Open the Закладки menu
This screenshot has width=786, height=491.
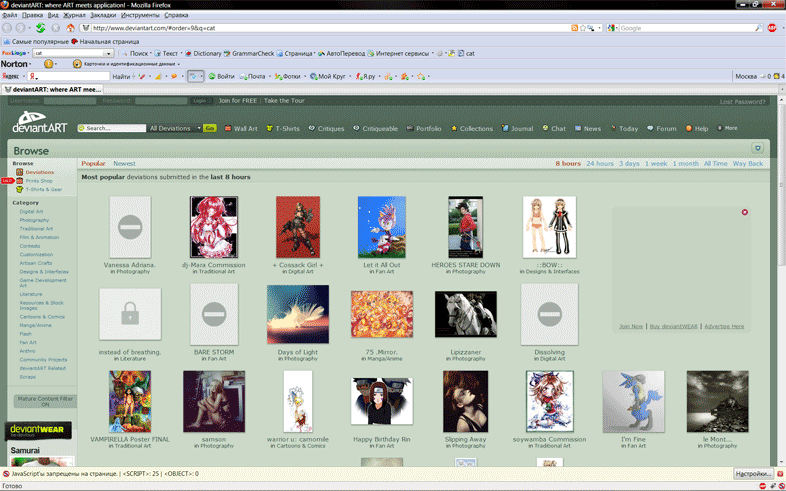pyautogui.click(x=102, y=15)
